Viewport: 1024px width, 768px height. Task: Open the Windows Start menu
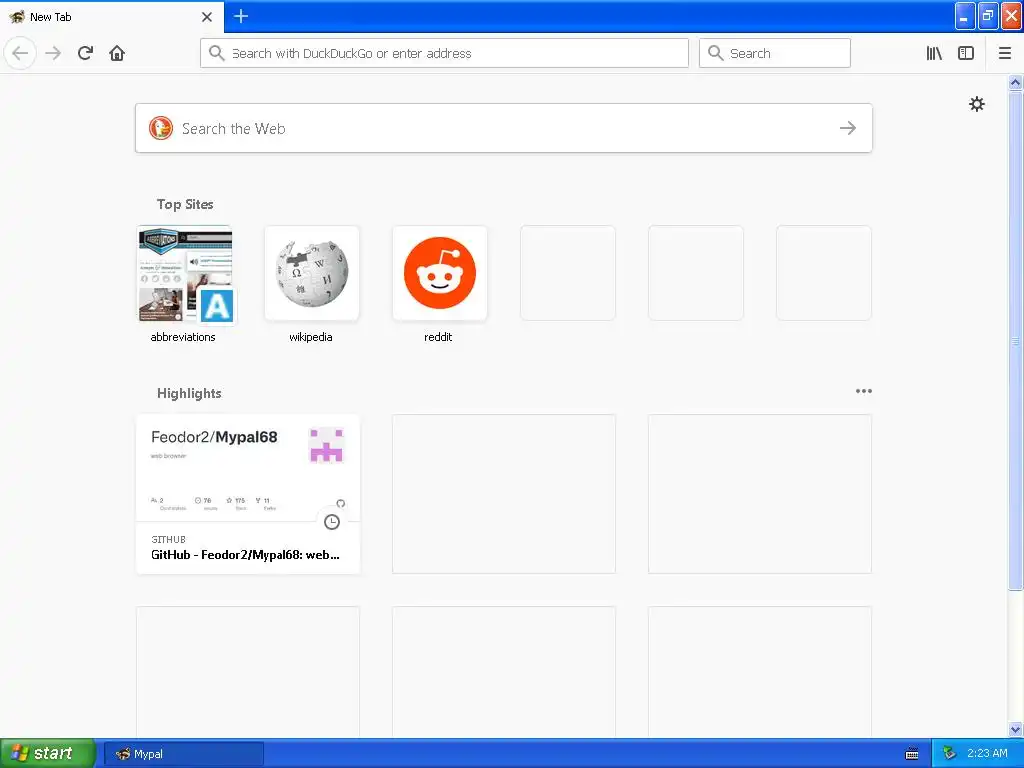coord(48,754)
